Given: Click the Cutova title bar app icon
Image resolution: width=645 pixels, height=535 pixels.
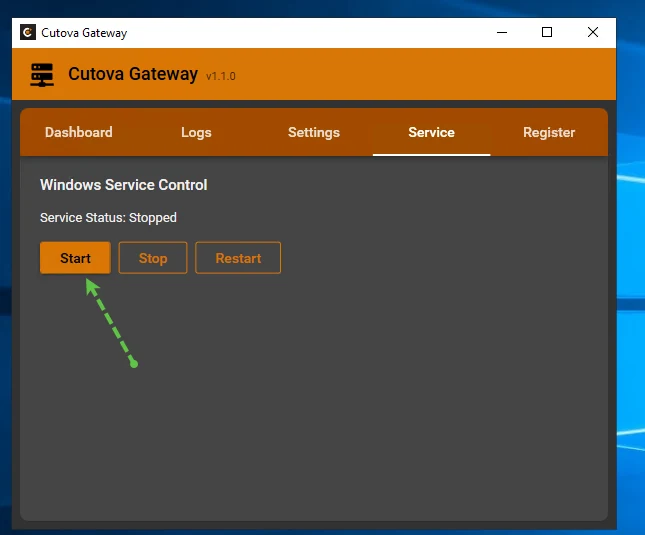Looking at the screenshot, I should pos(28,32).
